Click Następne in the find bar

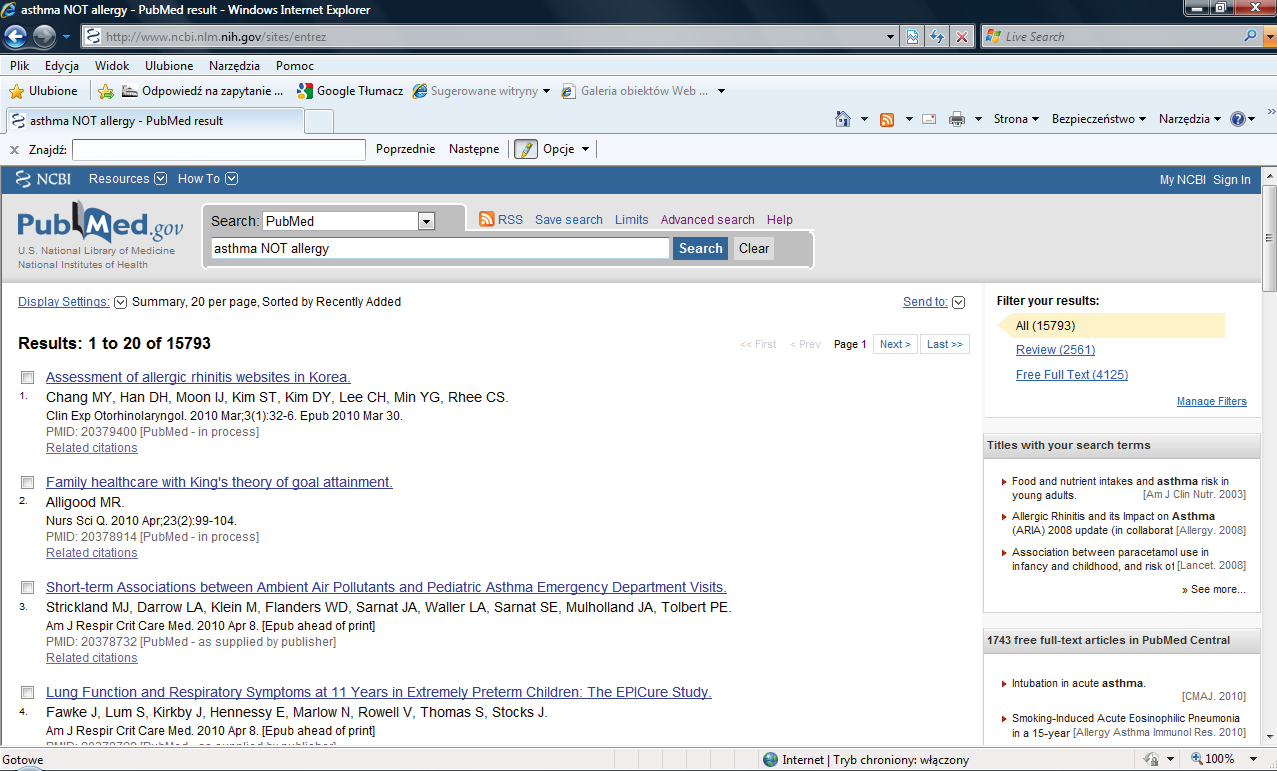point(474,149)
